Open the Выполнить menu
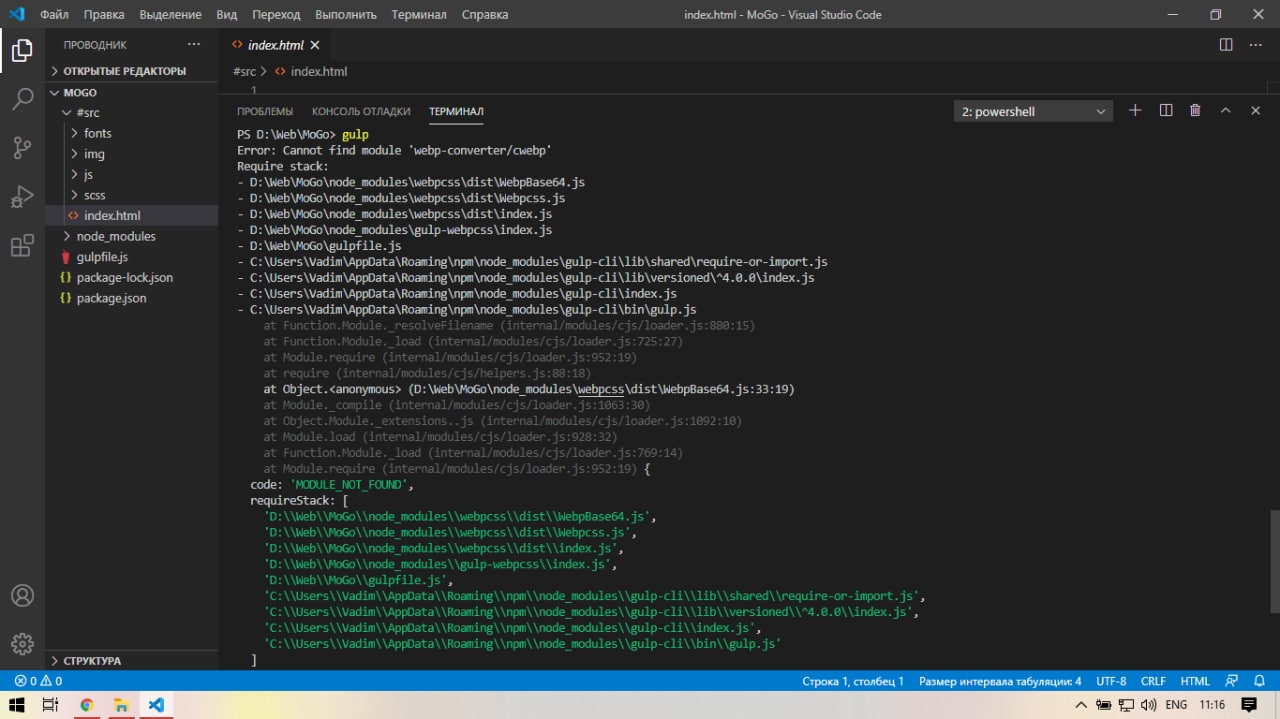 [x=346, y=15]
